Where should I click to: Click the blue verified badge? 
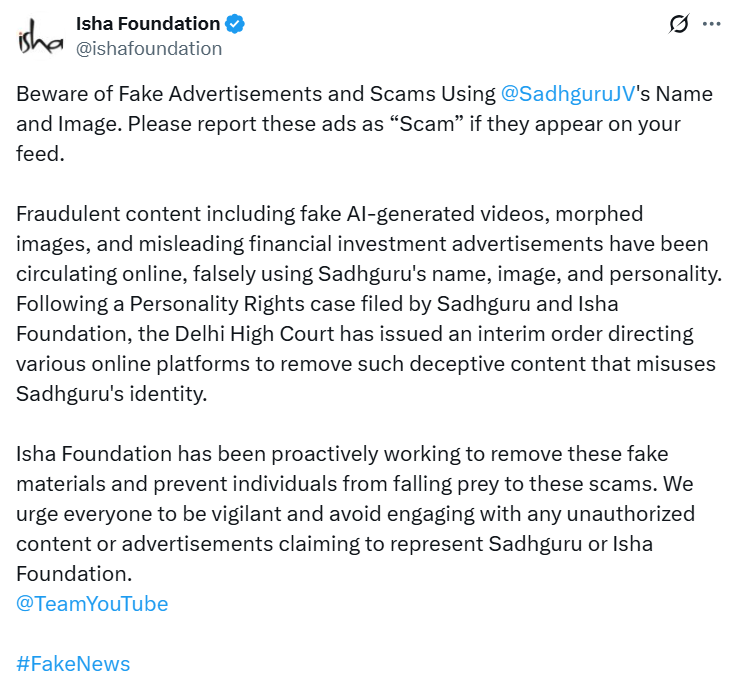pos(236,23)
